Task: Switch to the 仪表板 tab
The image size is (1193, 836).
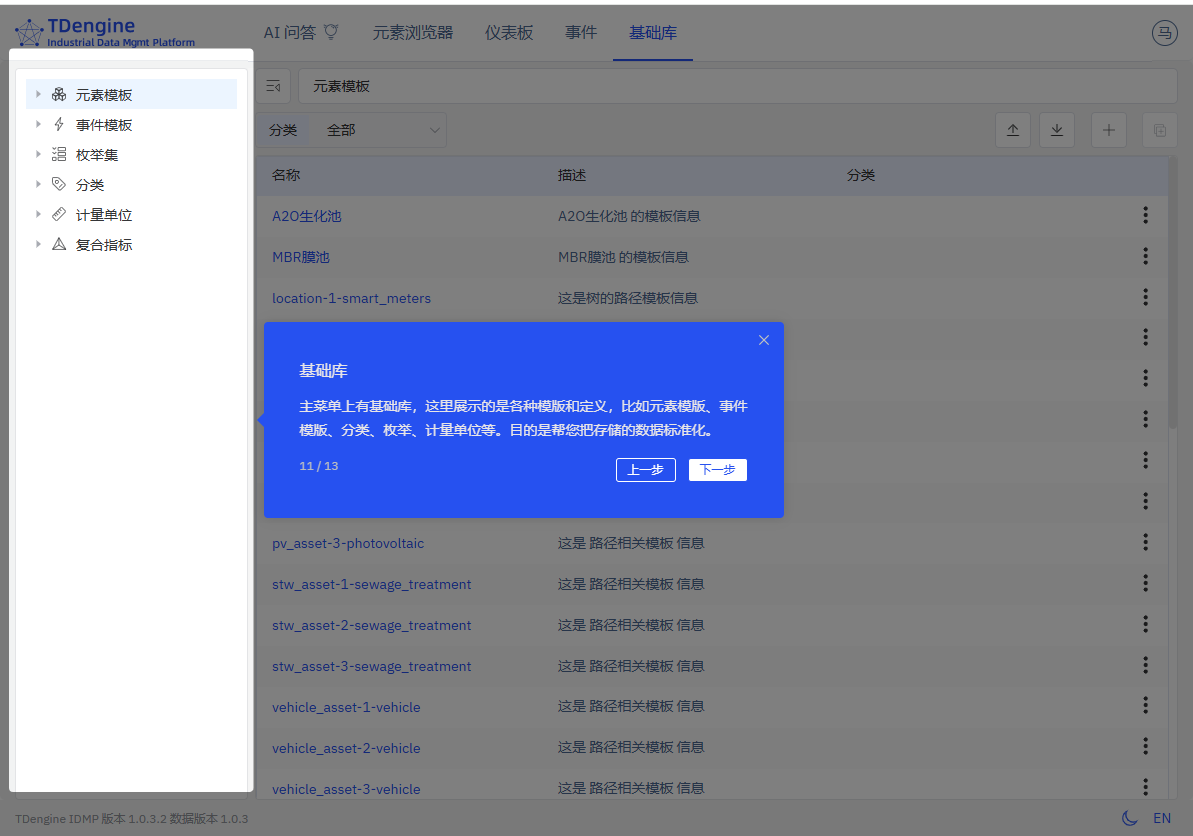Action: click(x=509, y=33)
